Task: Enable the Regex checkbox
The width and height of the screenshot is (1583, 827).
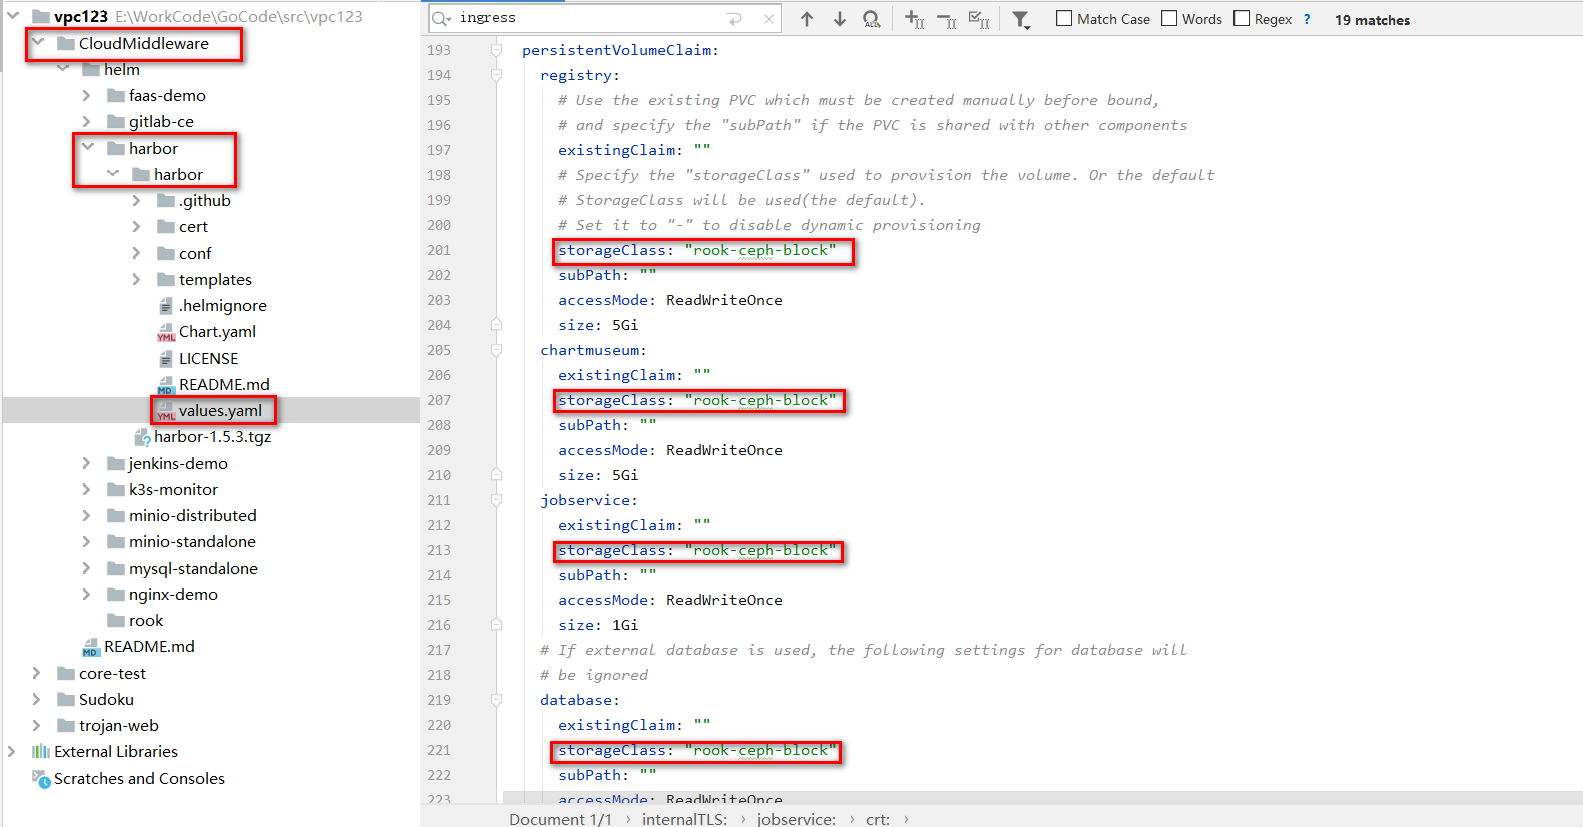Action: tap(1242, 18)
